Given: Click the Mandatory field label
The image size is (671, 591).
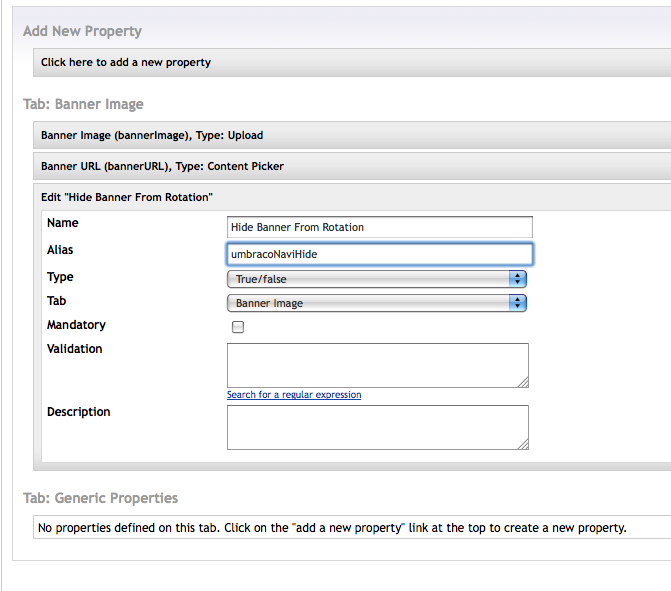Looking at the screenshot, I should [76, 325].
